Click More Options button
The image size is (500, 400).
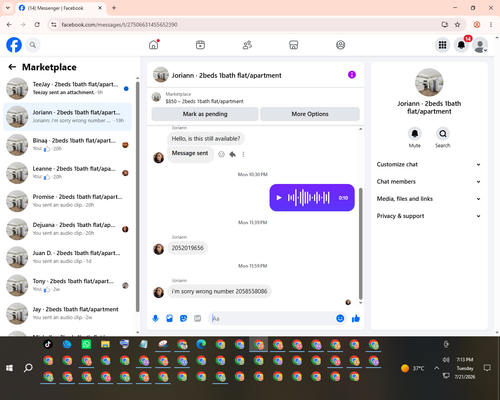pos(310,114)
